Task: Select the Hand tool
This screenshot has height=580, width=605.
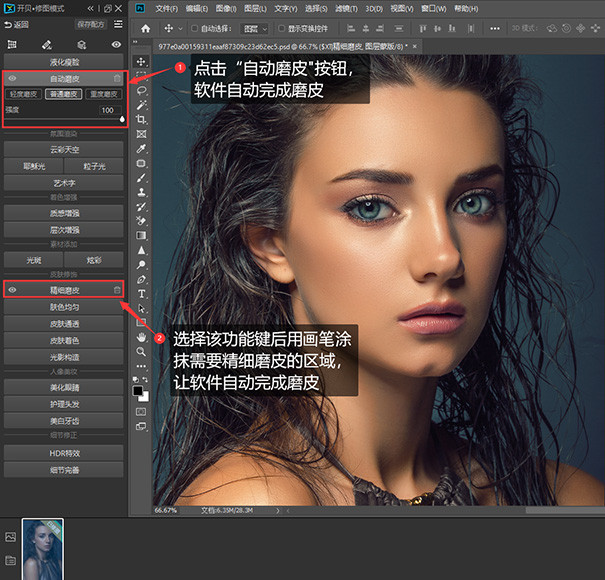Action: [141, 338]
